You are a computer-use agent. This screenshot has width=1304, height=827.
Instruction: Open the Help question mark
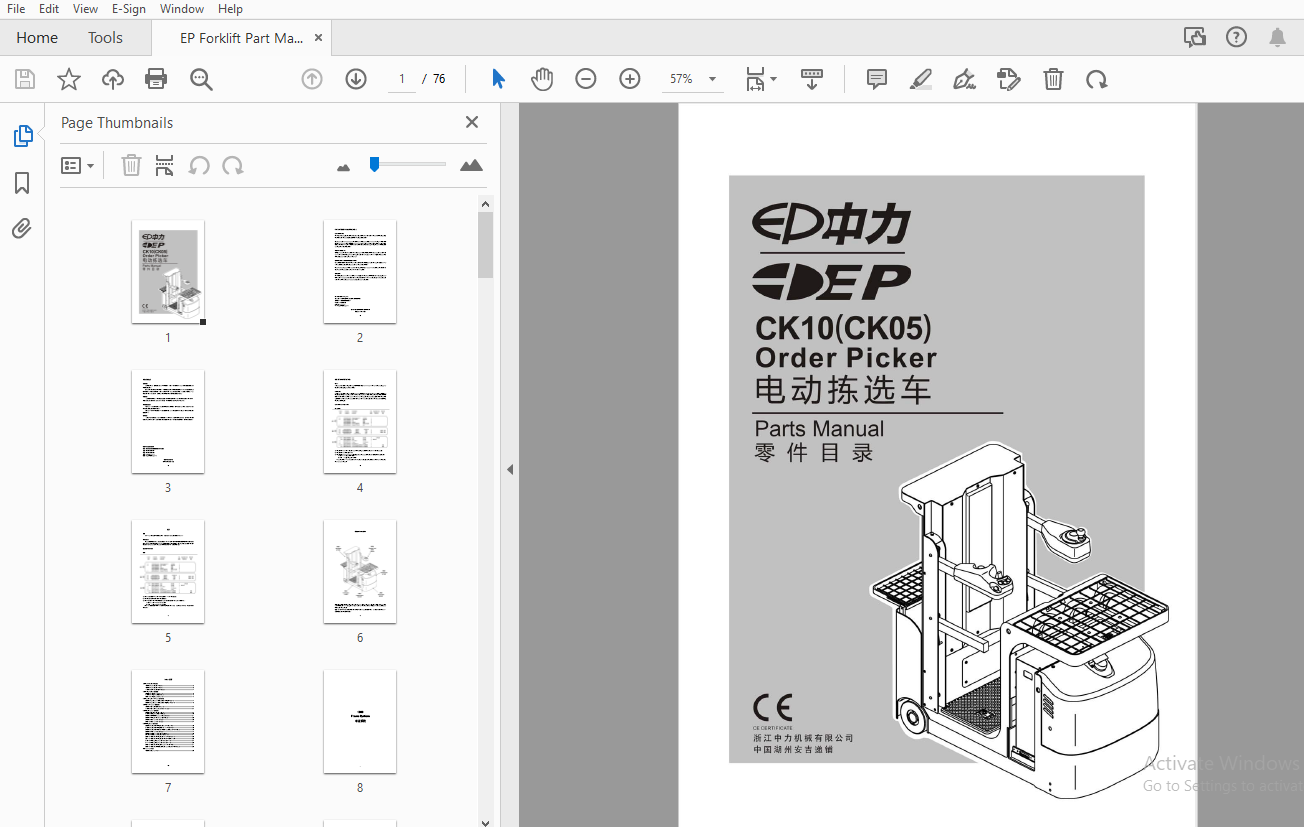tap(1236, 37)
